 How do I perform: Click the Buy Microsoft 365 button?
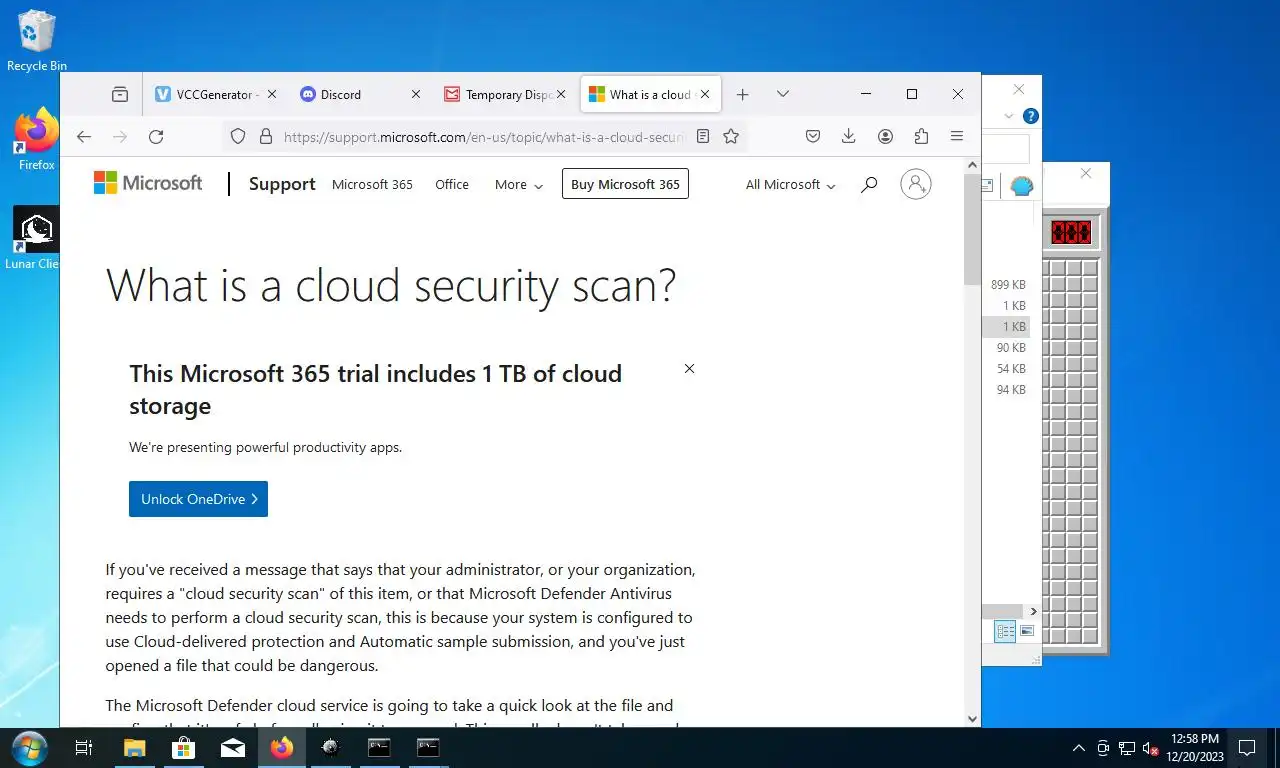pyautogui.click(x=625, y=184)
